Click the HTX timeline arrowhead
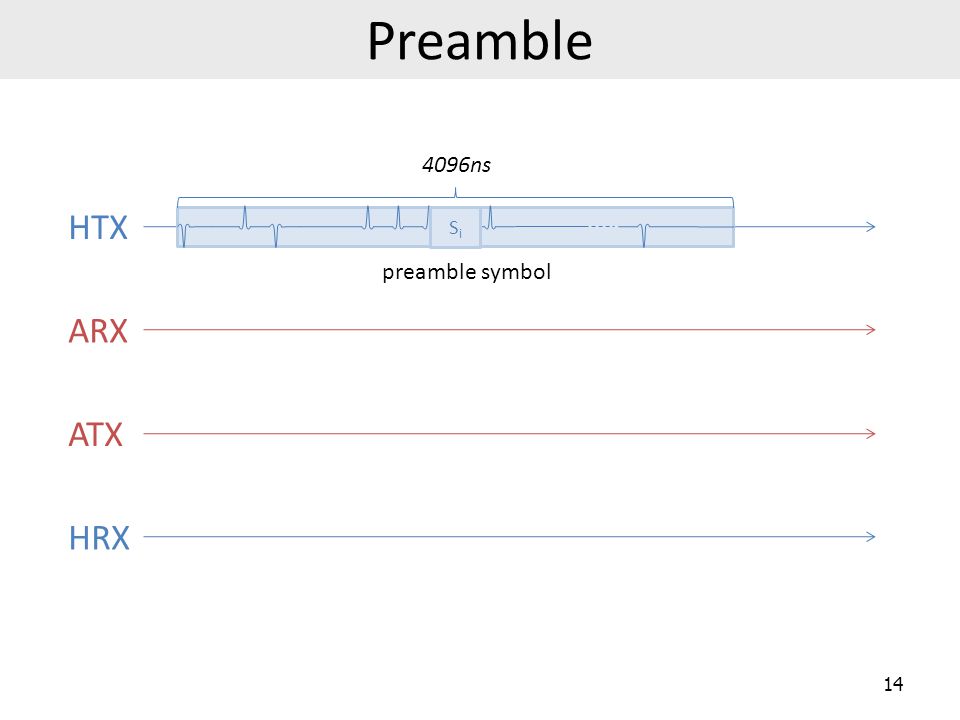 (871, 227)
